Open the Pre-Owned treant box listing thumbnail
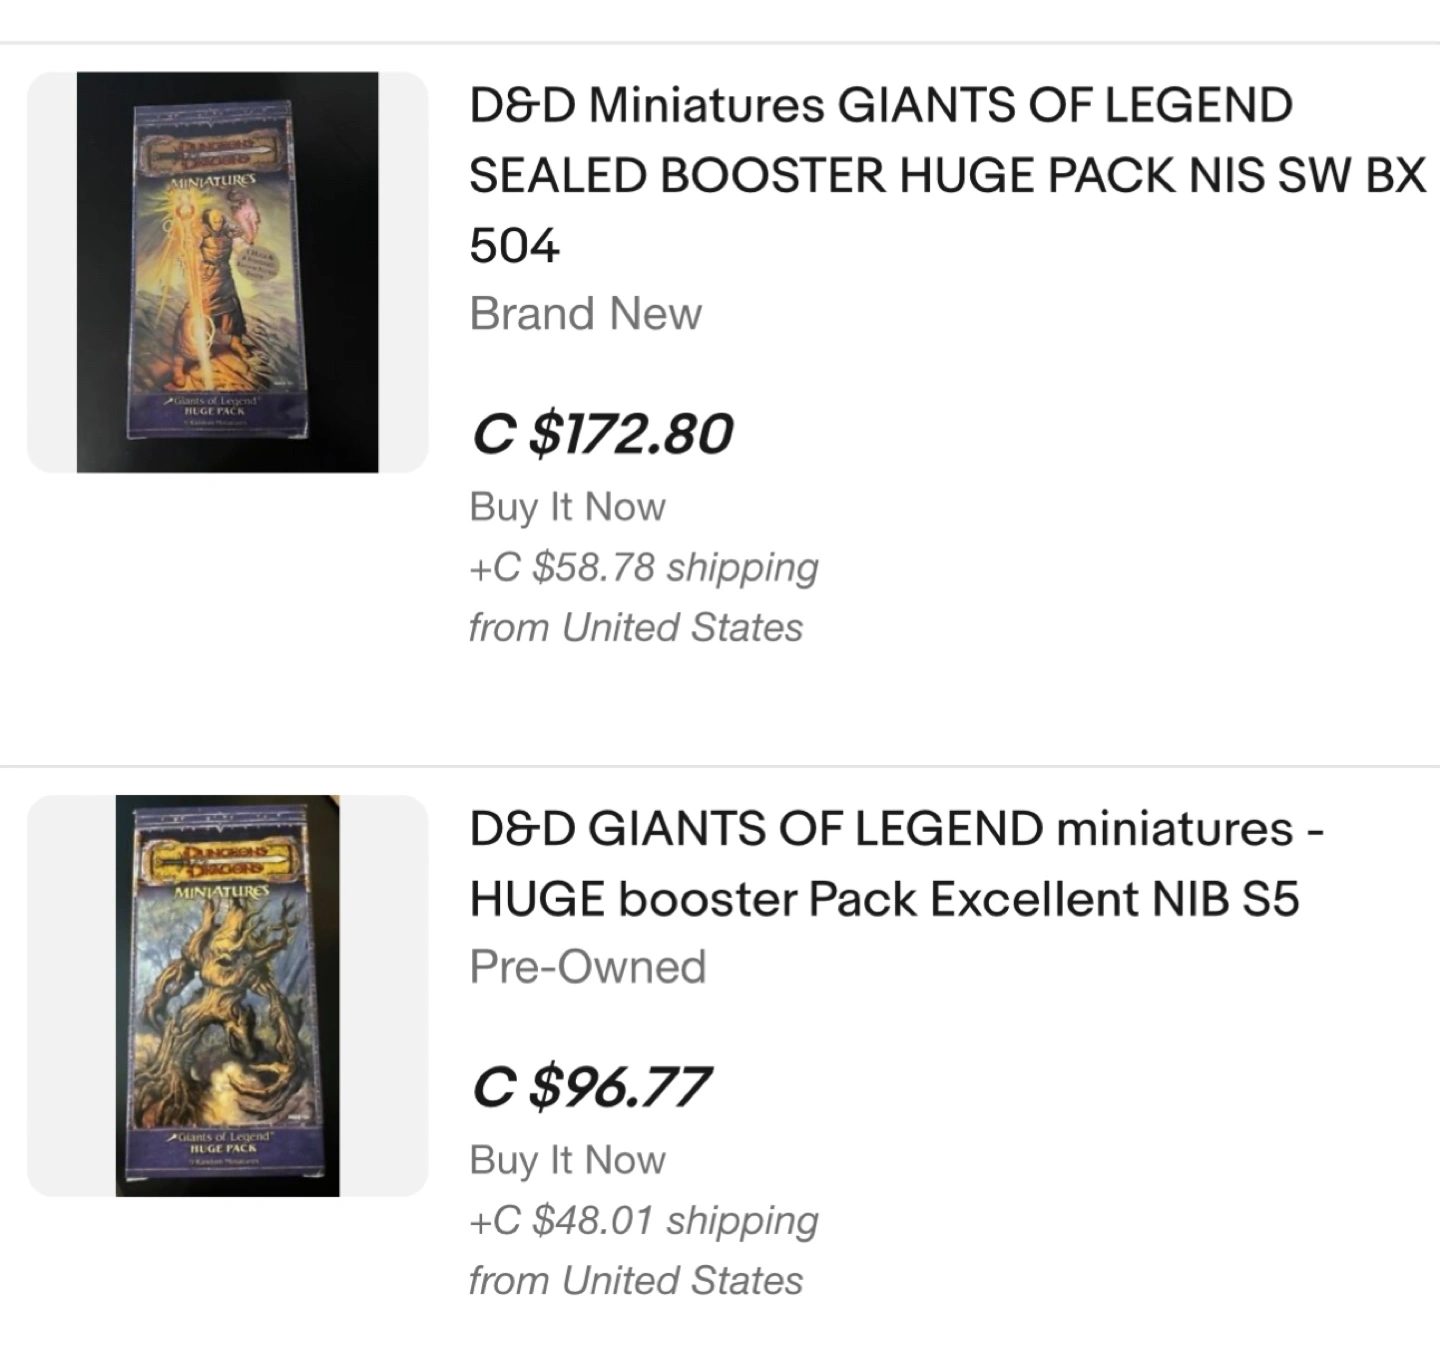The height and width of the screenshot is (1360, 1440). pyautogui.click(x=227, y=995)
